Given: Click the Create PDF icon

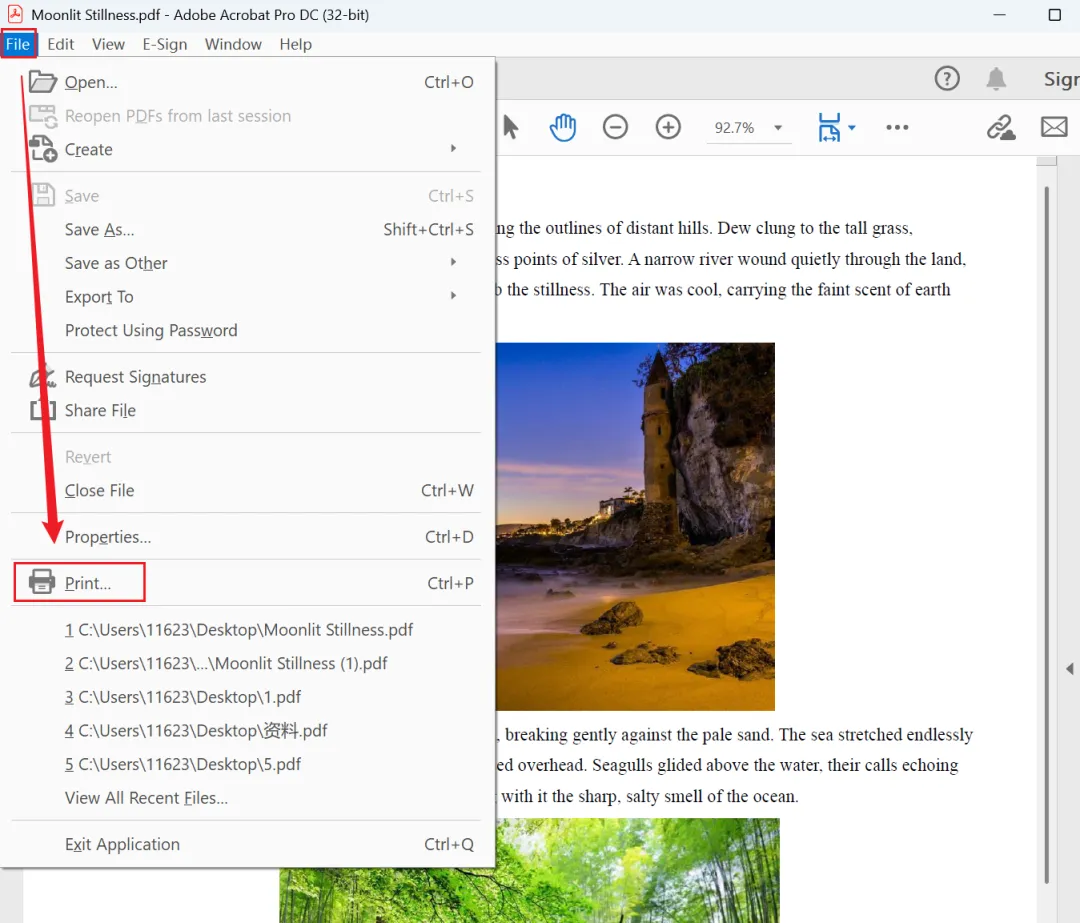Looking at the screenshot, I should (x=43, y=149).
